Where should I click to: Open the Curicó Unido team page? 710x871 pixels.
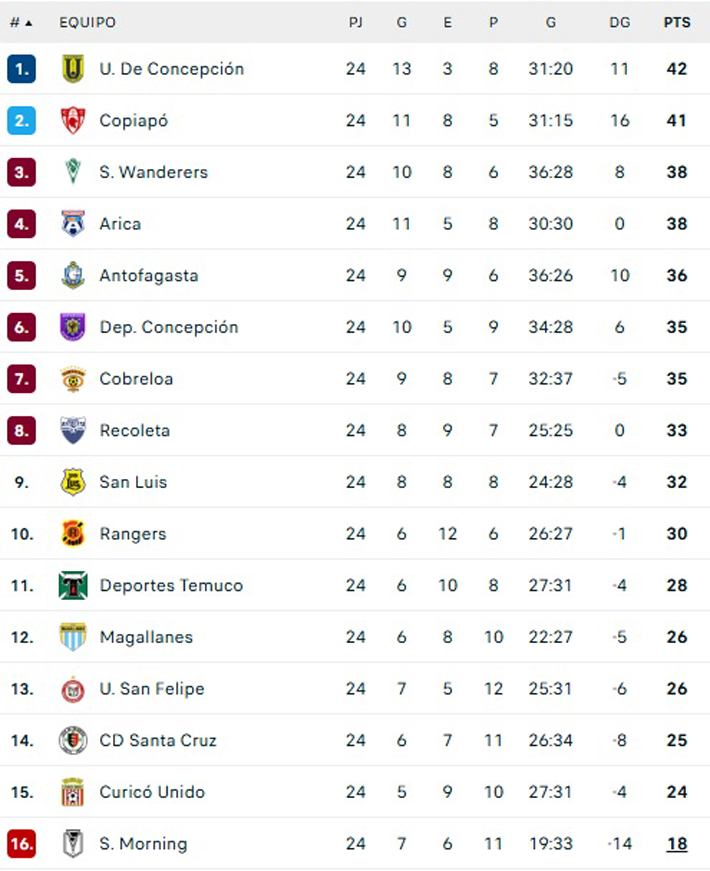pos(152,792)
